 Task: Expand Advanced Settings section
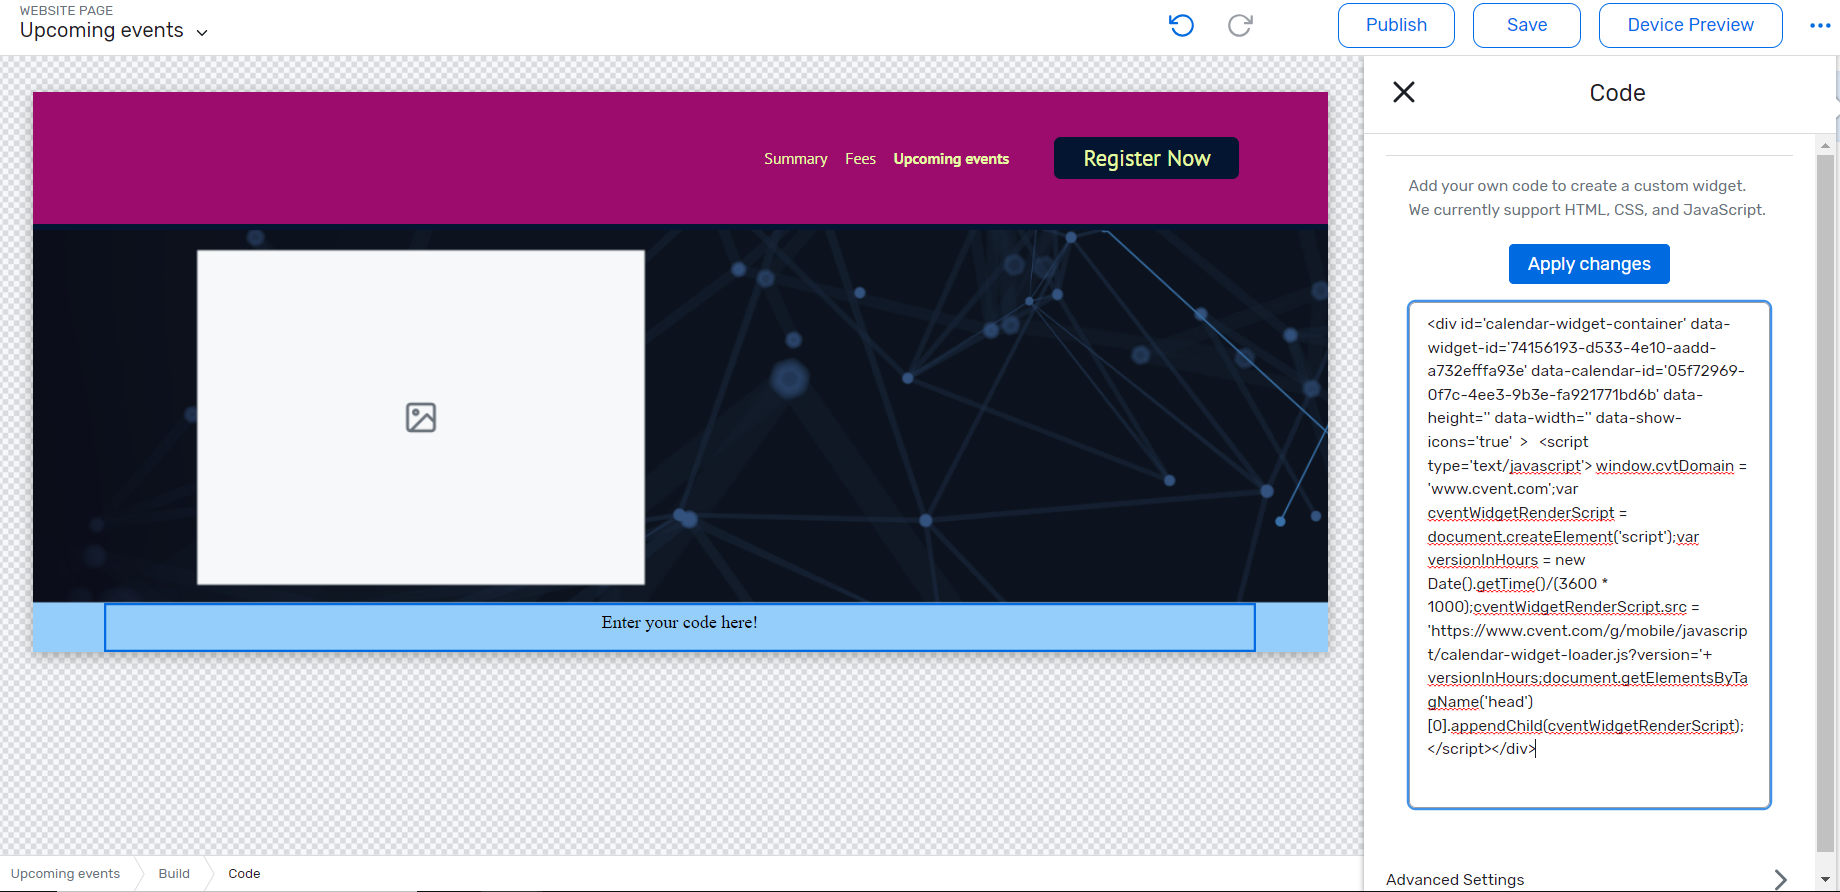pyautogui.click(x=1588, y=879)
